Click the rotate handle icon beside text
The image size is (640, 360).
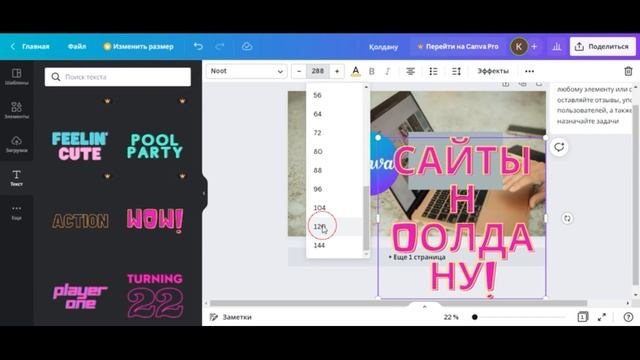point(567,218)
